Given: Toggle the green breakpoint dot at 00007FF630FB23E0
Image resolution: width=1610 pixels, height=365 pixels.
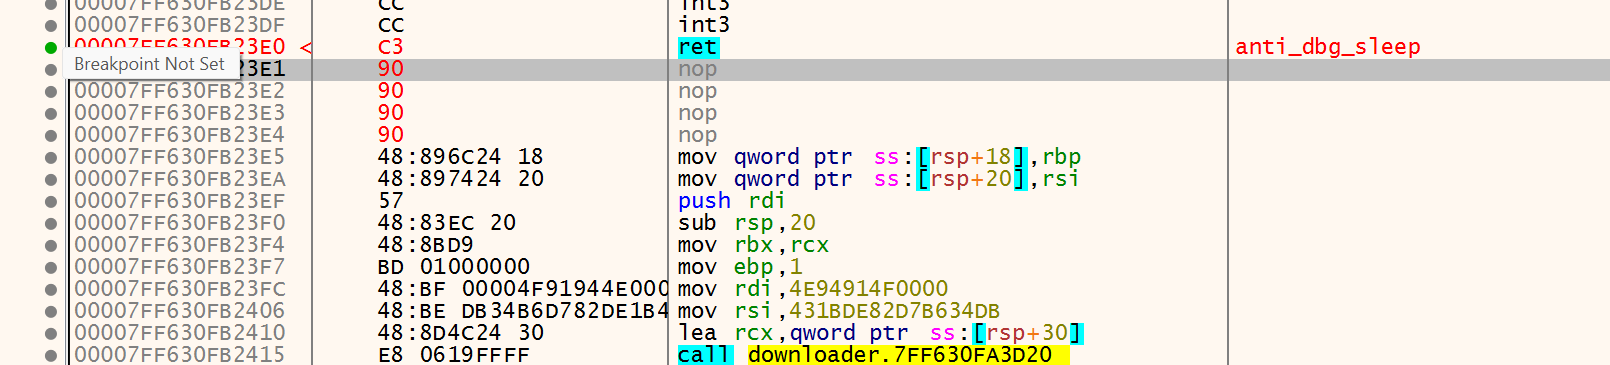Looking at the screenshot, I should [x=51, y=47].
